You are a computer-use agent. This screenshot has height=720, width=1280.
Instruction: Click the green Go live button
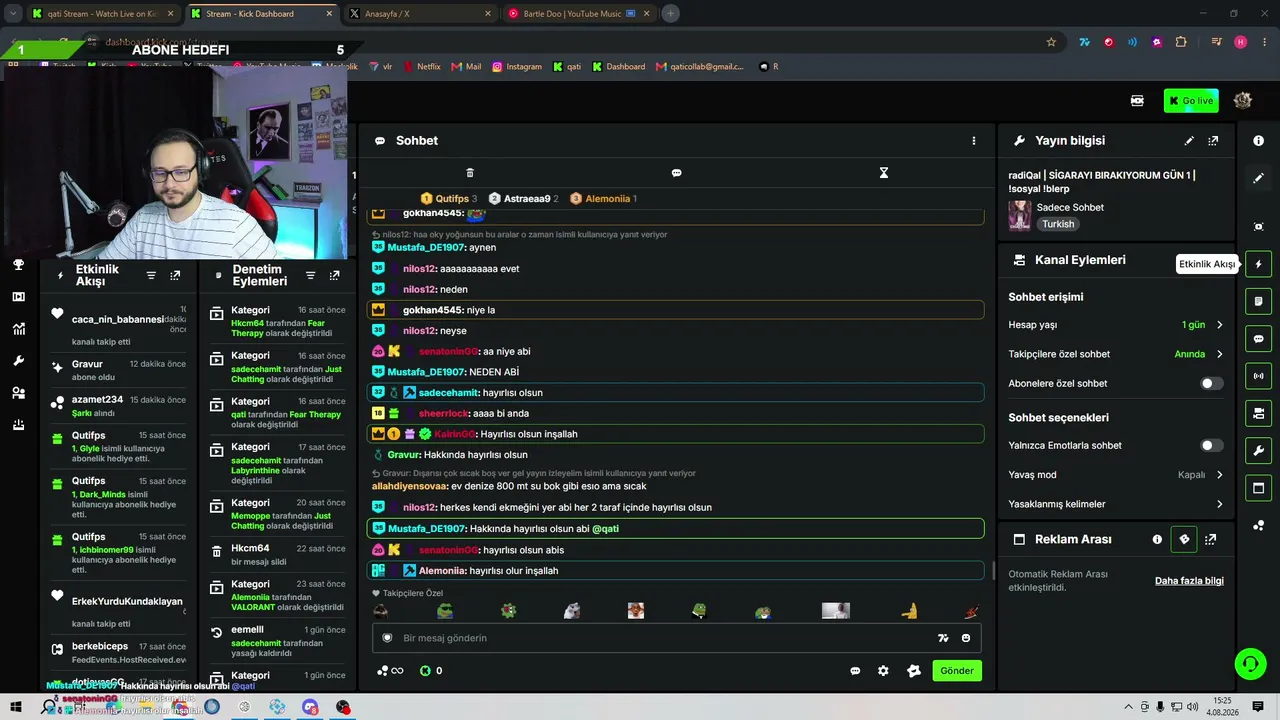click(1191, 101)
